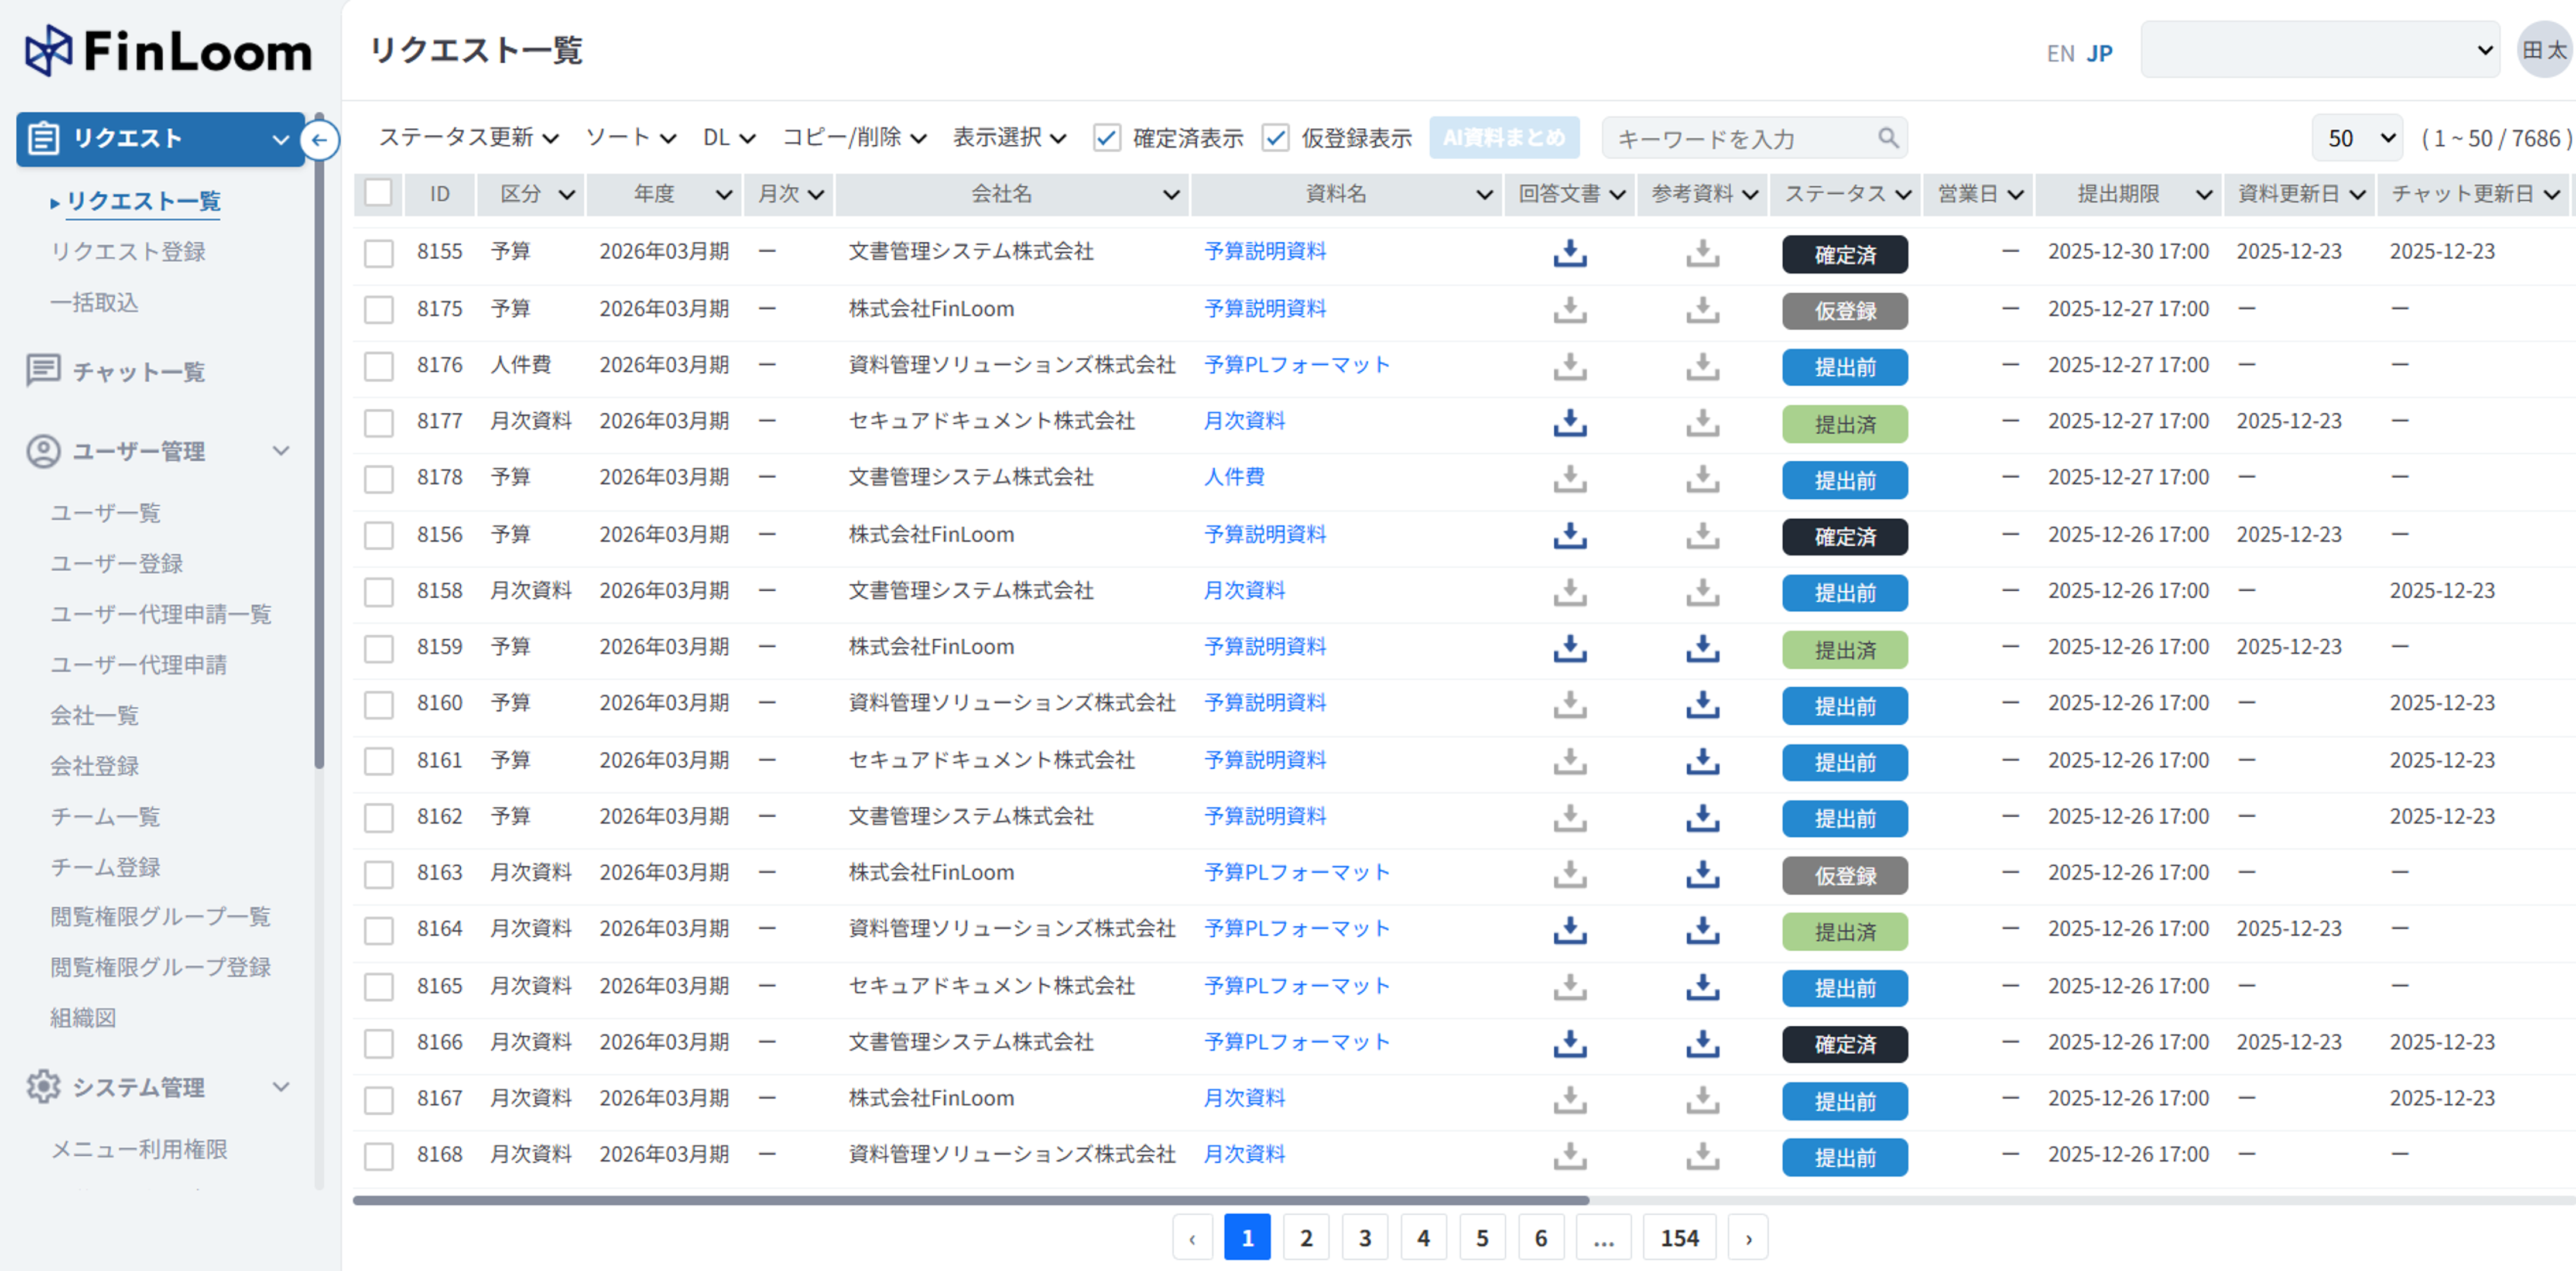Collapse the ユーザー管理 sidebar section
The image size is (2576, 1271).
point(281,451)
